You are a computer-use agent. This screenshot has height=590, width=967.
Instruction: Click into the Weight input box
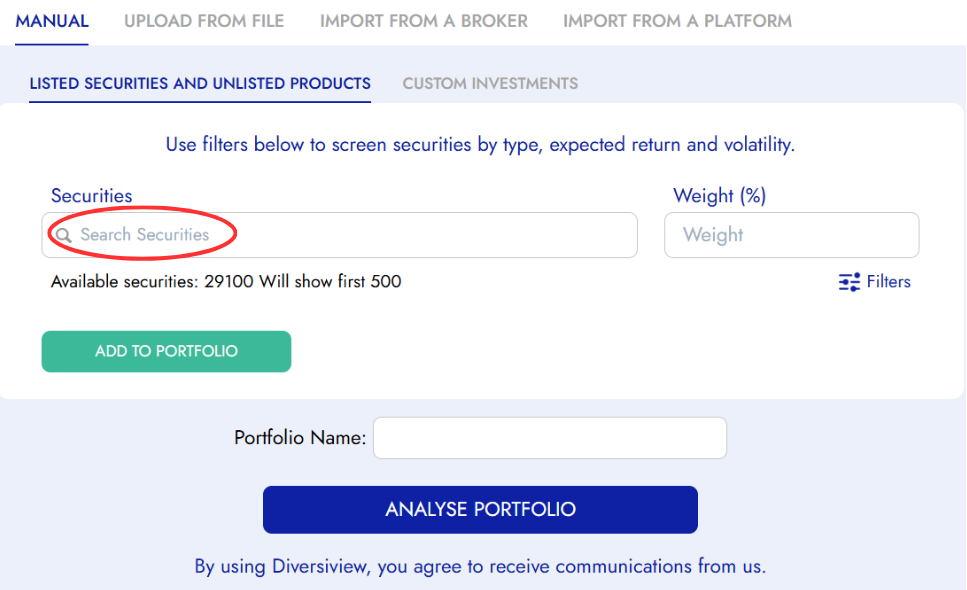coord(791,235)
